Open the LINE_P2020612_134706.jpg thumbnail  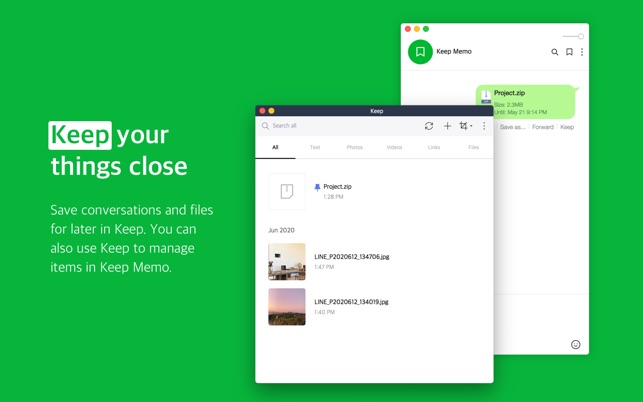(287, 262)
